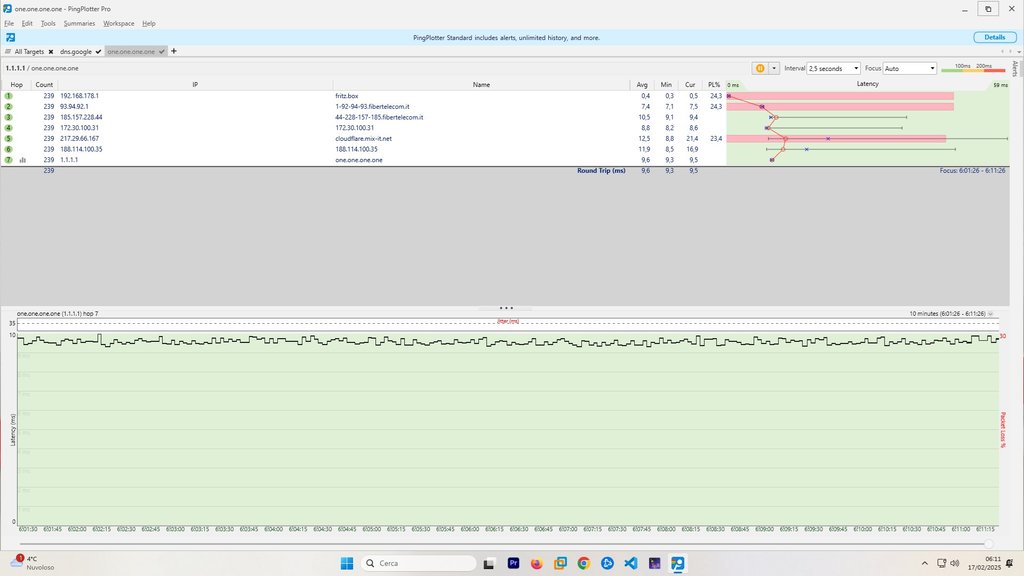Click the Details button in banner
The height and width of the screenshot is (576, 1024).
tap(994, 37)
